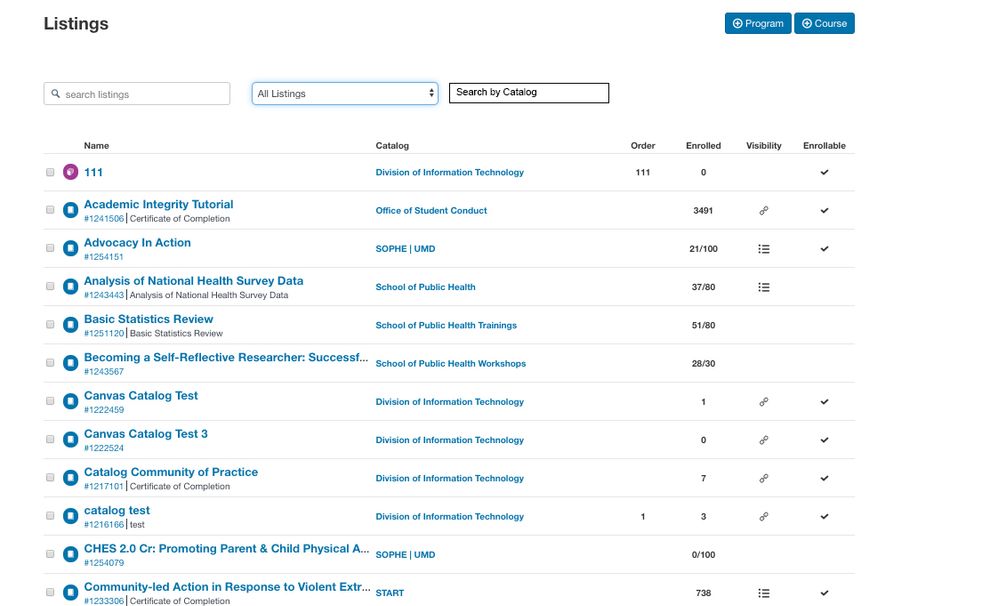998x606 pixels.
Task: Click link visibility icon for Academic Integrity Tutorial
Action: 764,211
